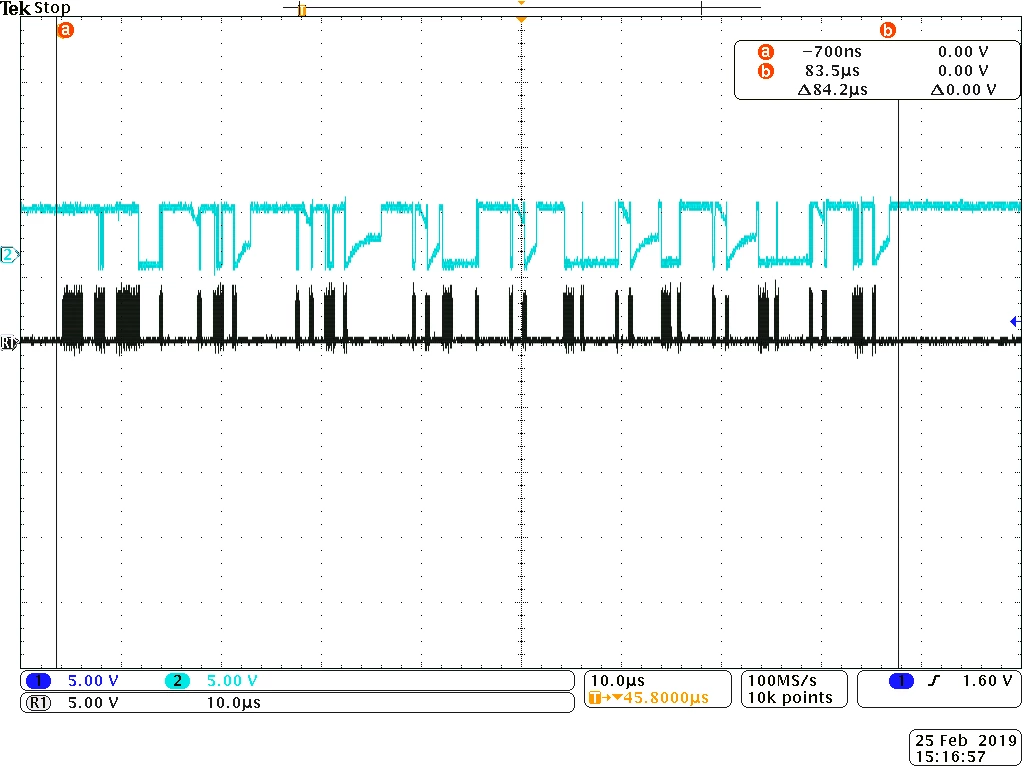The width and height of the screenshot is (1024, 768).
Task: Click the Δ84.2µs delta time readout
Action: click(833, 90)
